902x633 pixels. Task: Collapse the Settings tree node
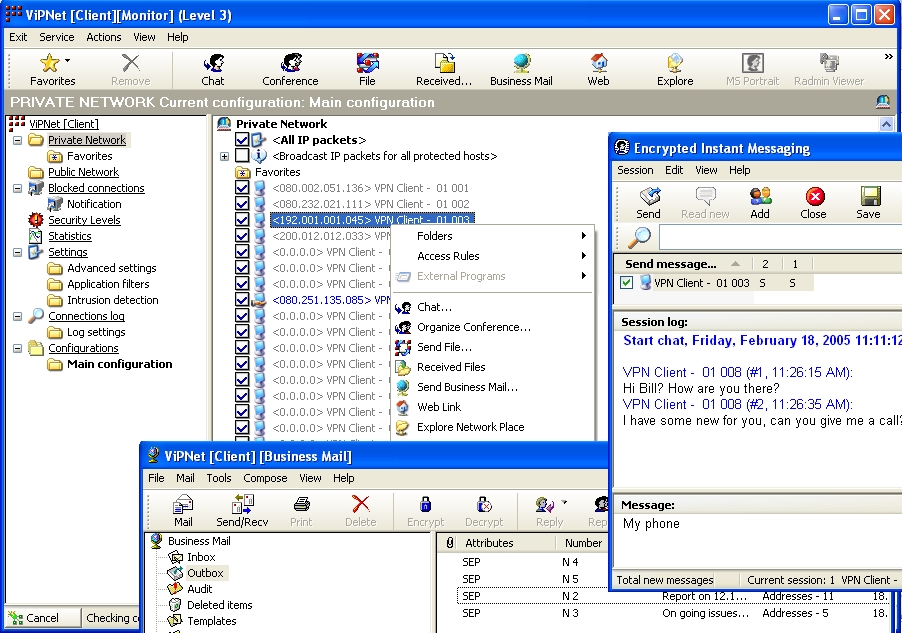17,252
